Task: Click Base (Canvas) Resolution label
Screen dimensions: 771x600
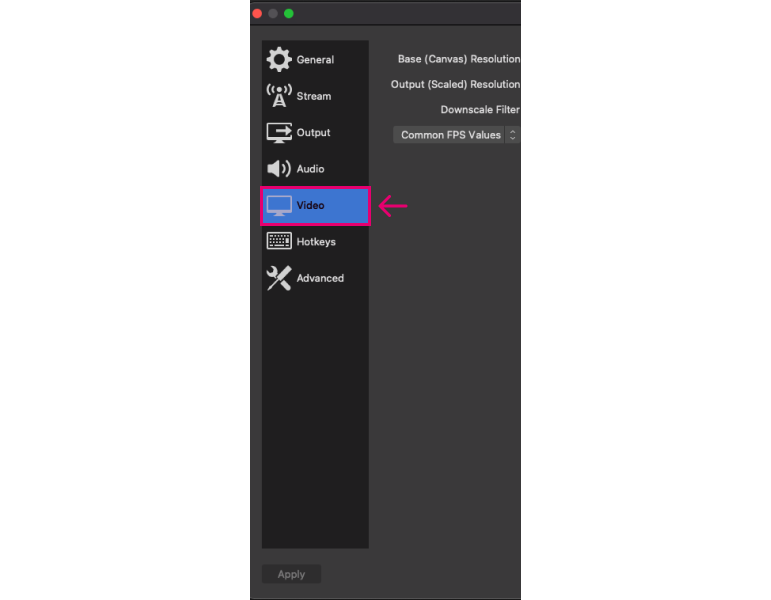Action: pyautogui.click(x=459, y=59)
